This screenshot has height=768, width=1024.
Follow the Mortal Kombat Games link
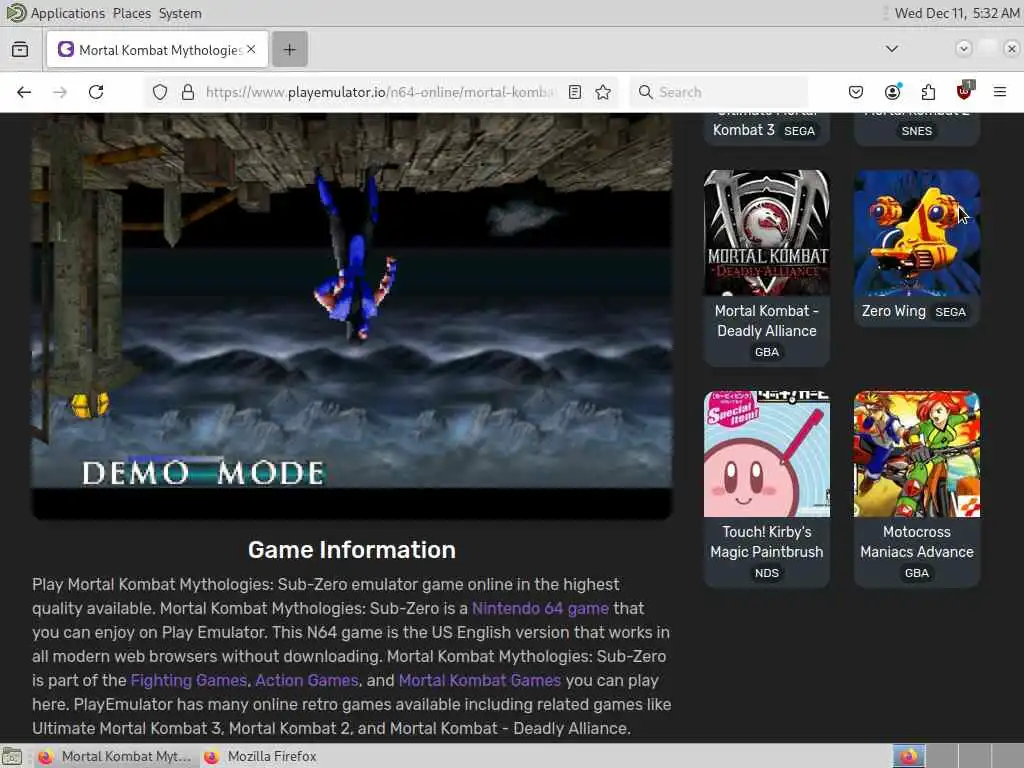(x=479, y=680)
